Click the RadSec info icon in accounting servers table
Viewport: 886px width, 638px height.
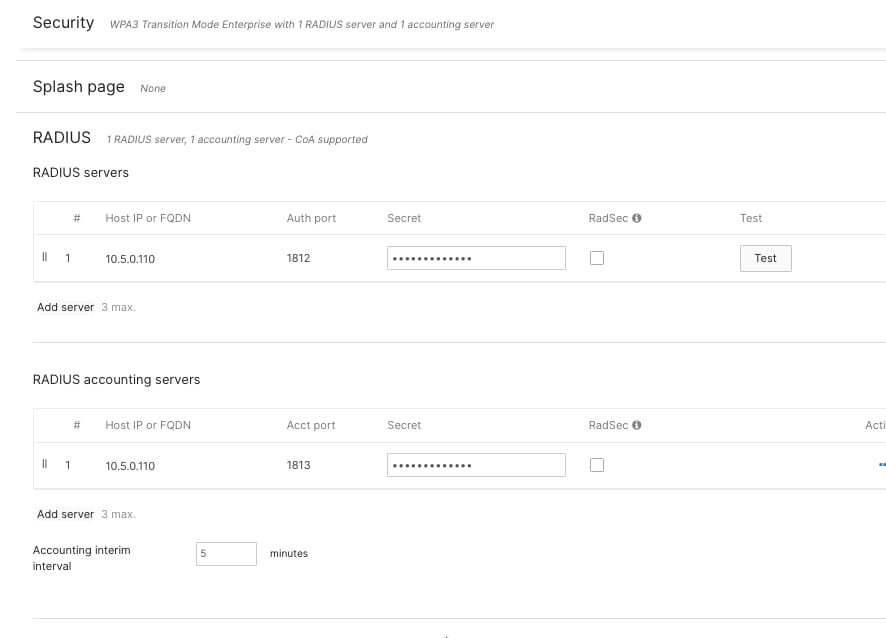click(637, 425)
